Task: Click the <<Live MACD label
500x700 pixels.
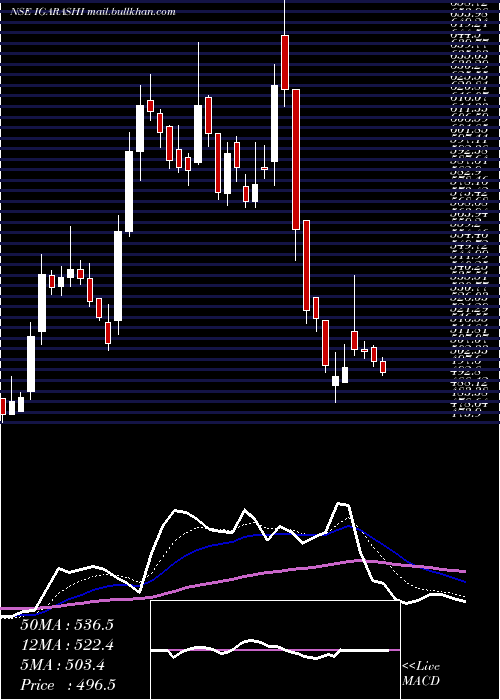Action: tap(421, 673)
